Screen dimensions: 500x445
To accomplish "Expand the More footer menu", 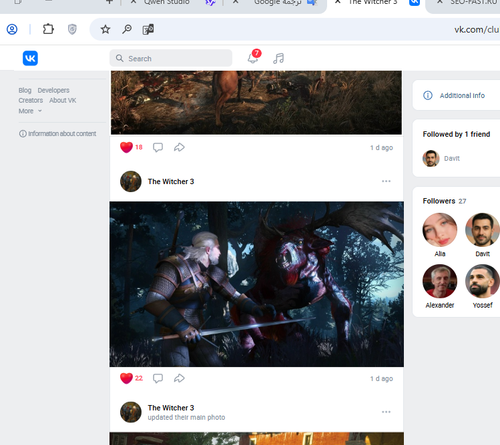I will [x=30, y=111].
